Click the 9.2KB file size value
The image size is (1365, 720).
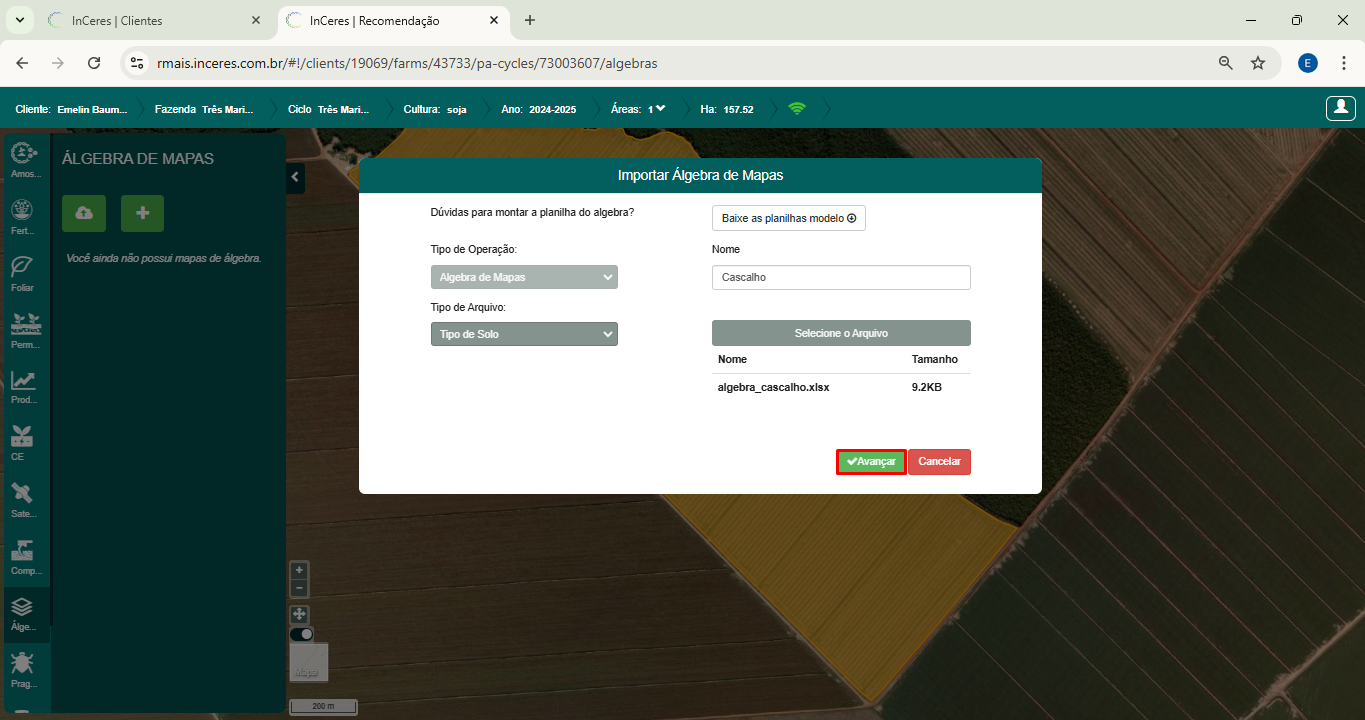926,387
